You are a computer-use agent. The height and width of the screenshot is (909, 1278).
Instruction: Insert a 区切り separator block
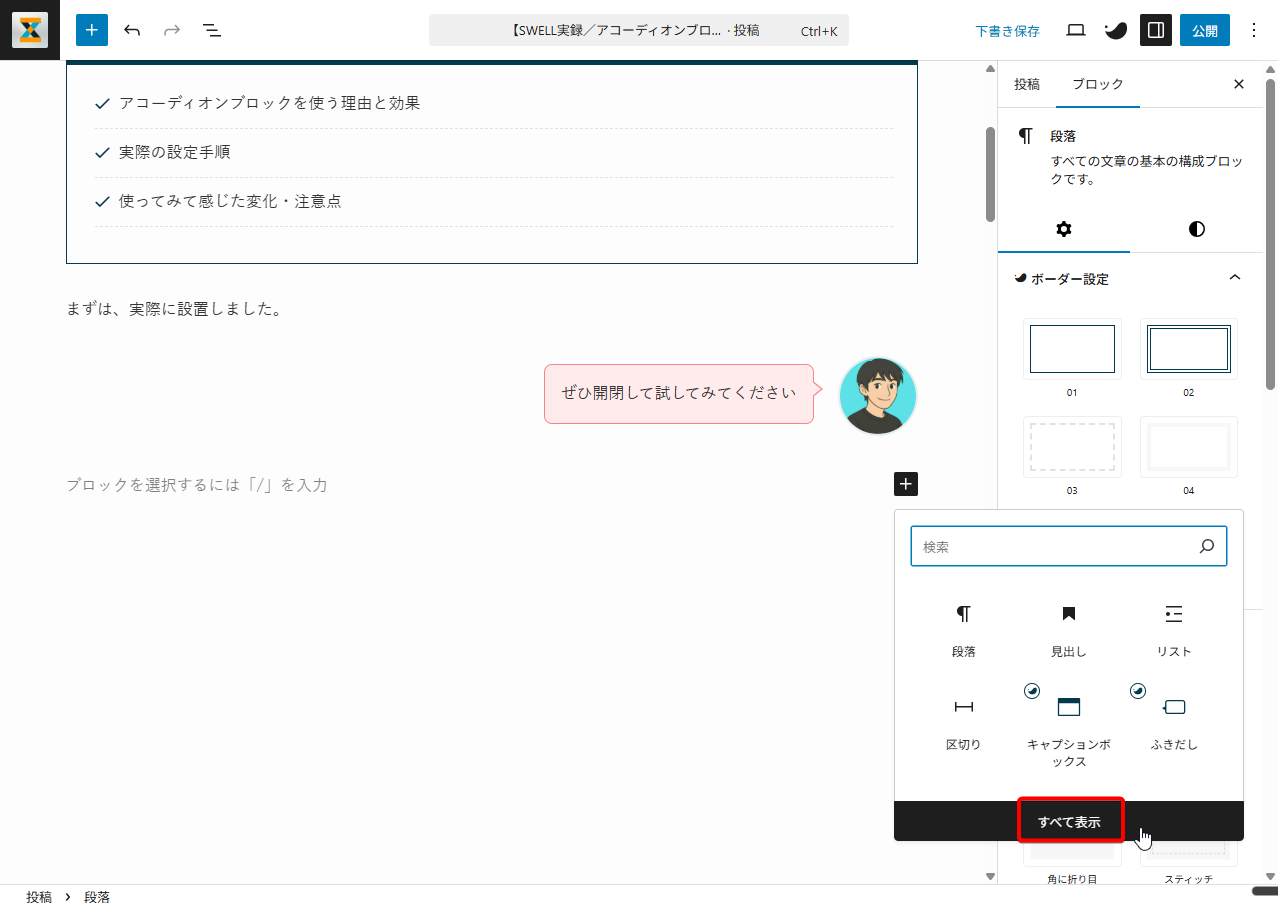click(x=963, y=722)
